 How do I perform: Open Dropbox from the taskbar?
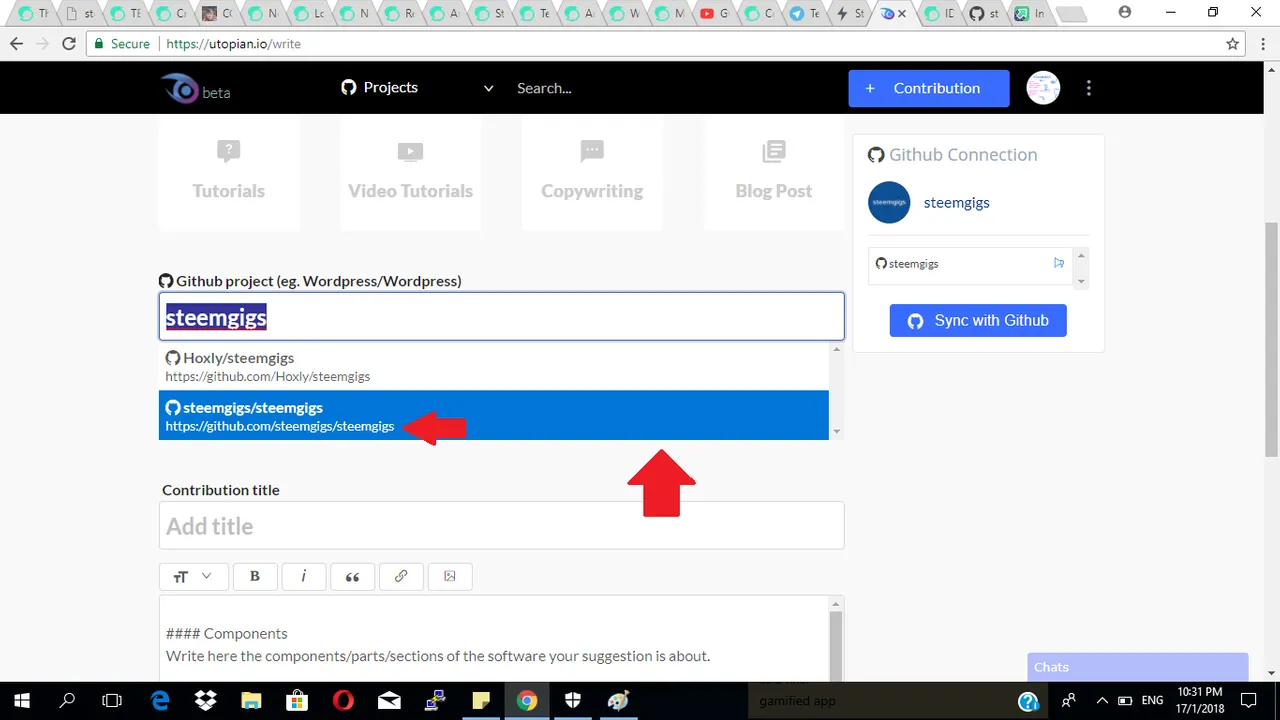click(206, 700)
